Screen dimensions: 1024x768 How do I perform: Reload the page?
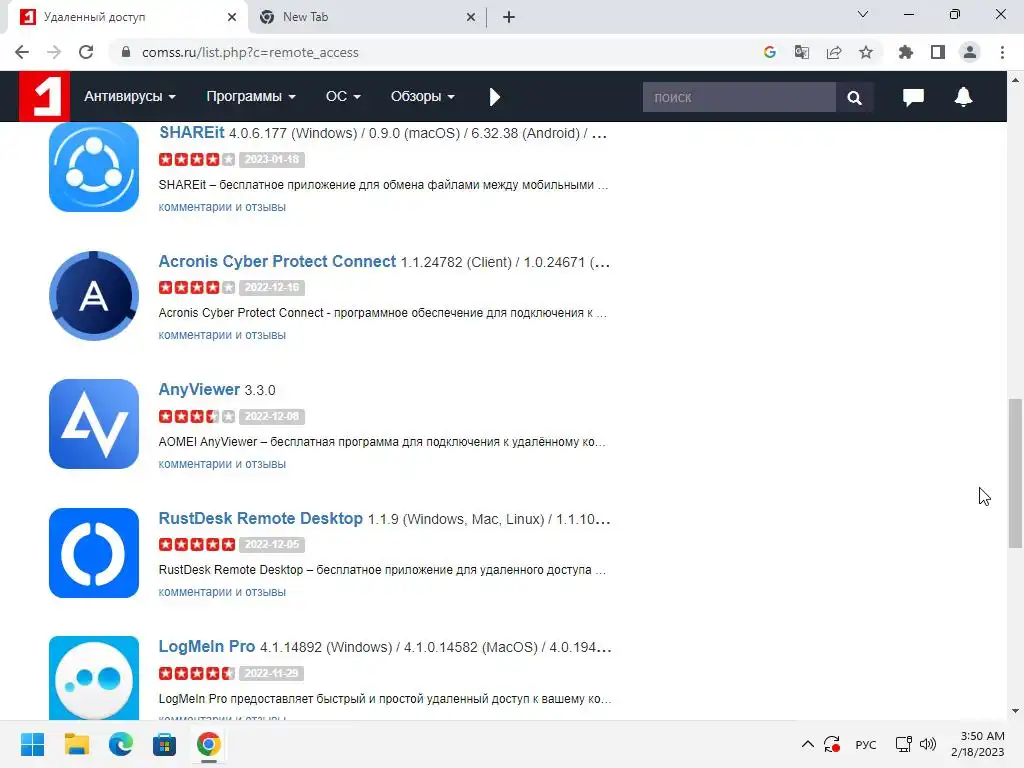tap(86, 52)
